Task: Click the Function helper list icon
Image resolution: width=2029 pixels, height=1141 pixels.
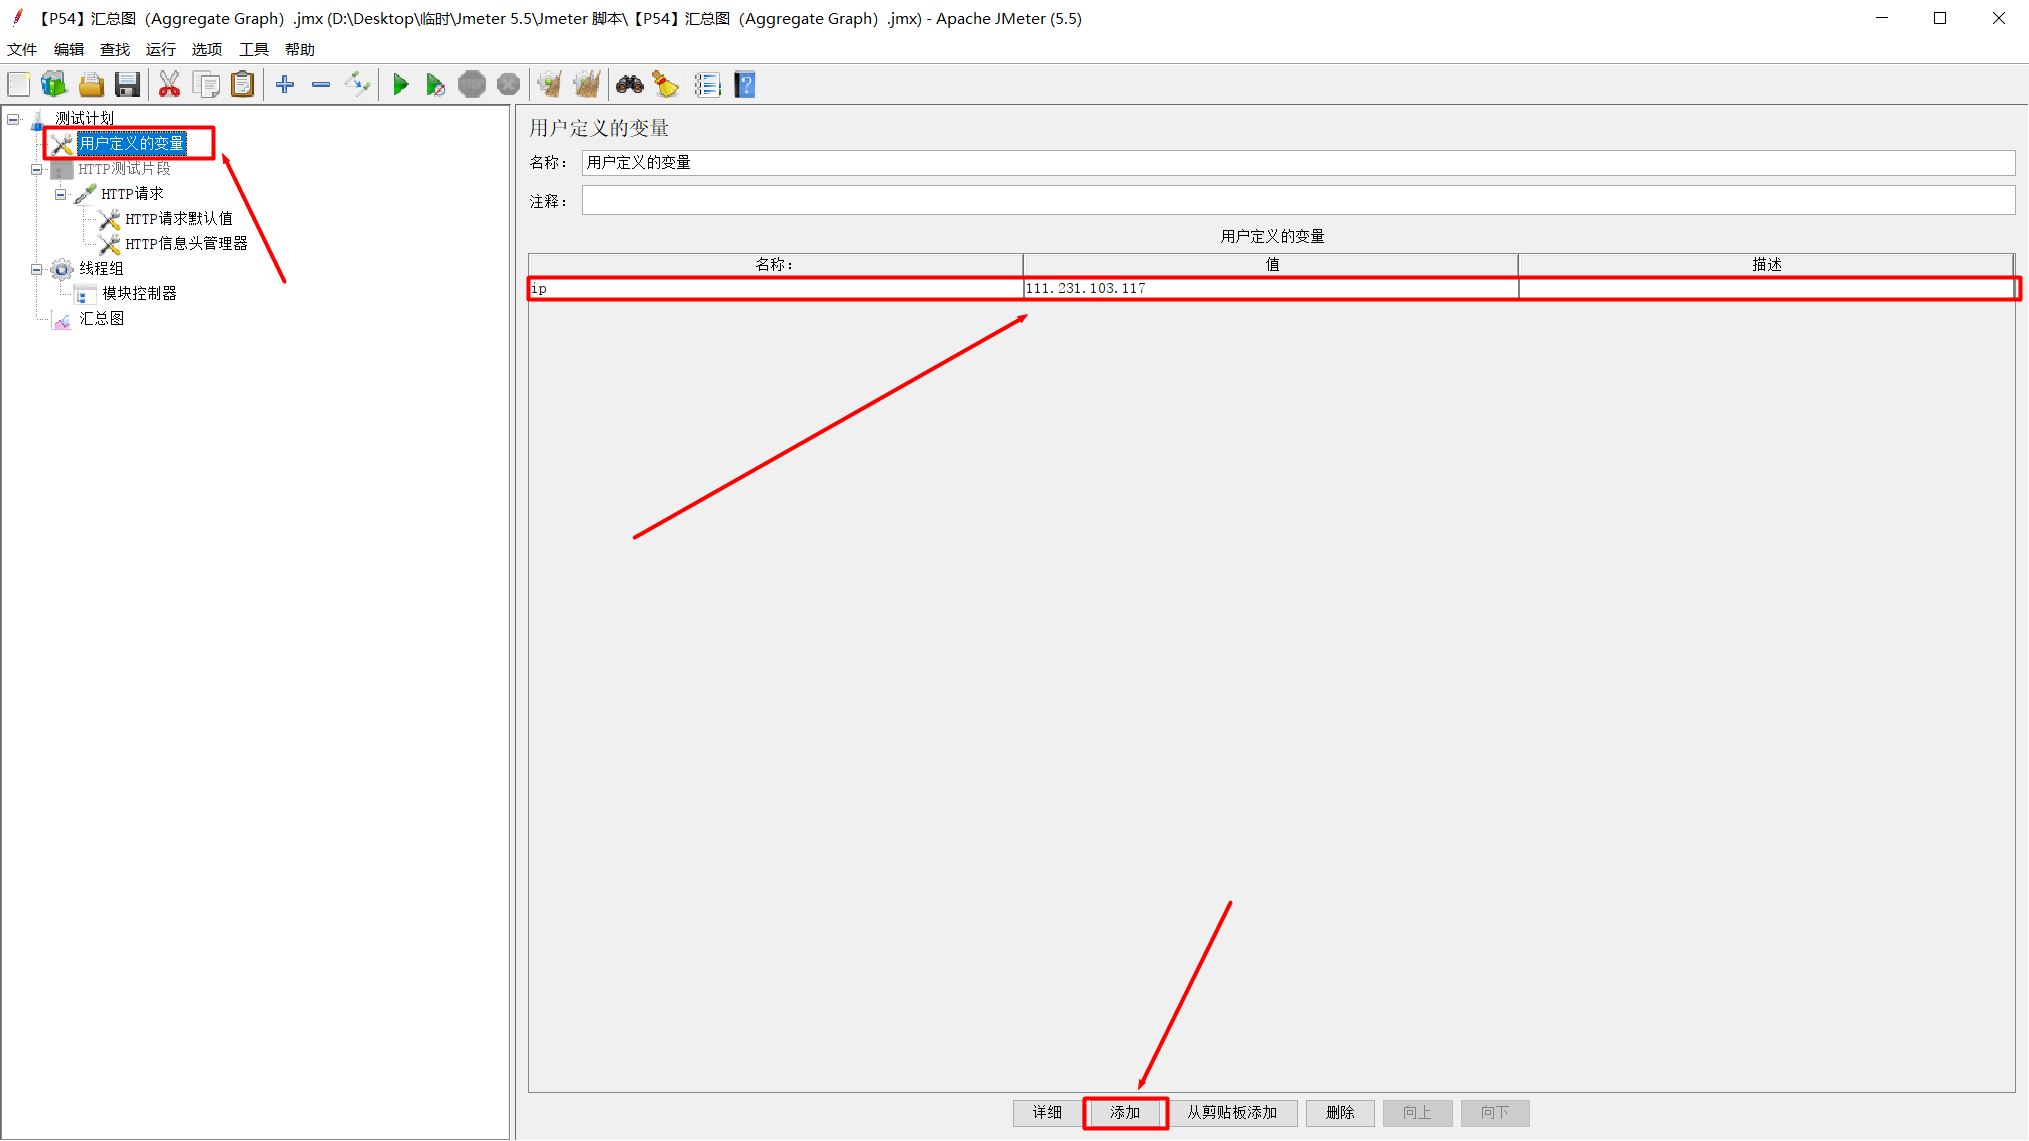Action: pos(707,85)
